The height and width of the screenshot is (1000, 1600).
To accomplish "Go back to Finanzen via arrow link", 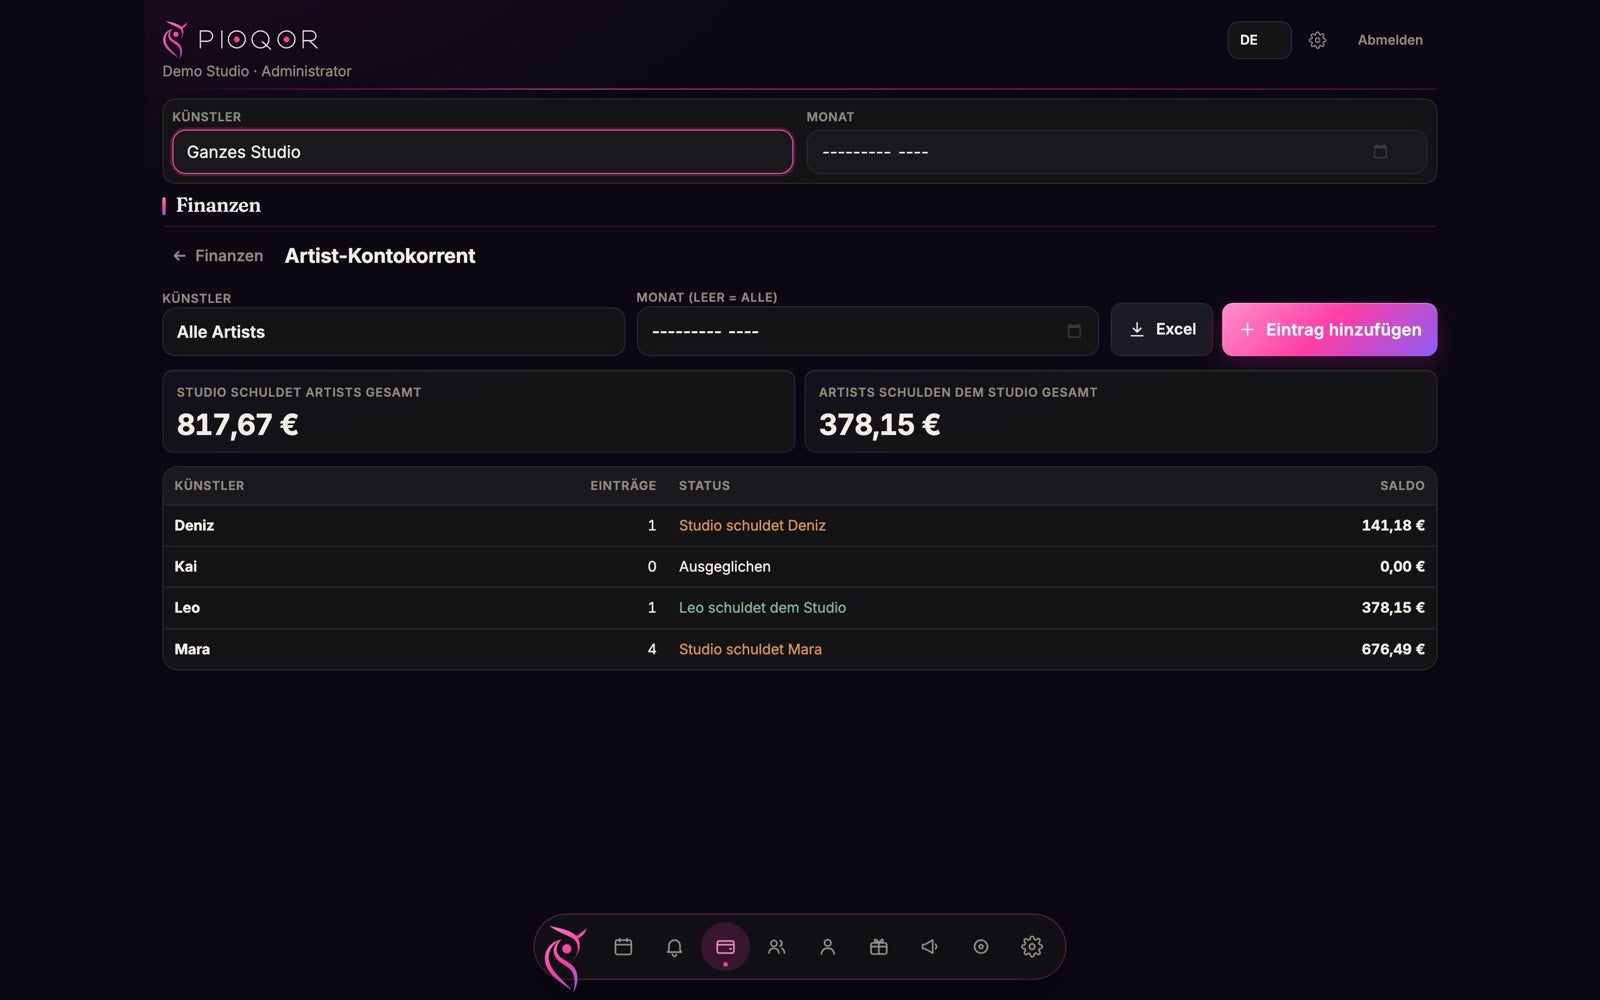I will [218, 256].
